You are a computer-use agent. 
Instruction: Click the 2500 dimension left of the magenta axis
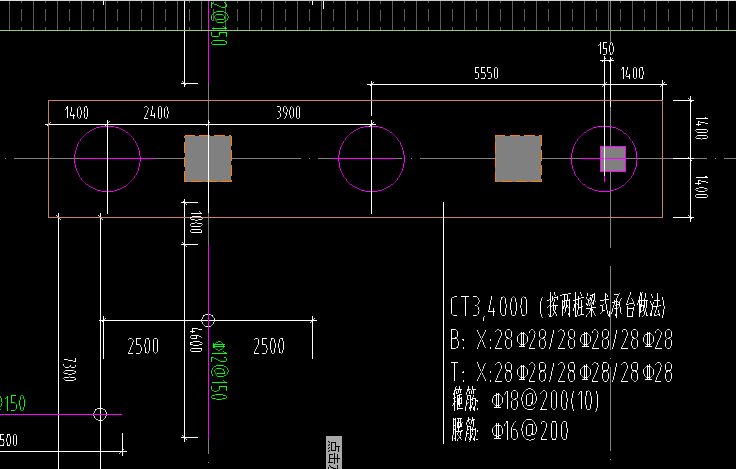coord(143,346)
